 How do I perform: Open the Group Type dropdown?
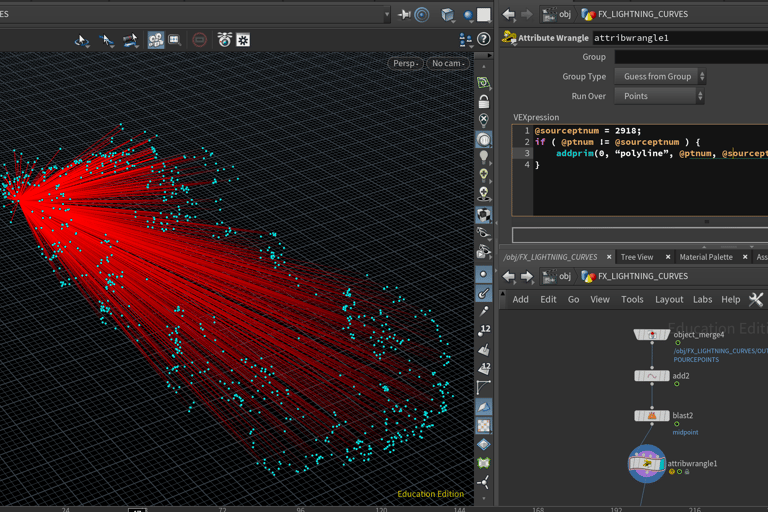point(660,76)
